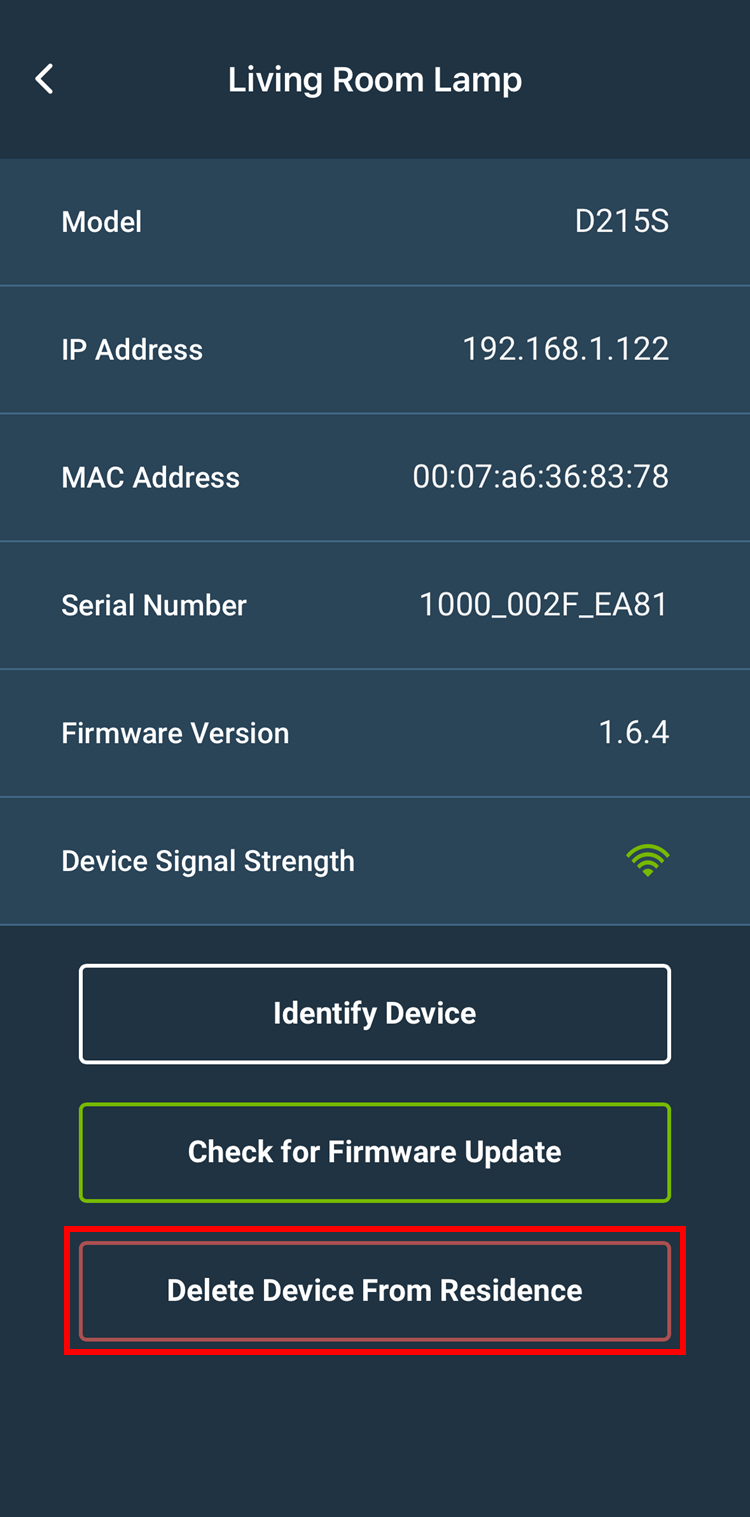The height and width of the screenshot is (1517, 750).
Task: Click the green Wi-Fi signal strength icon
Action: [648, 860]
